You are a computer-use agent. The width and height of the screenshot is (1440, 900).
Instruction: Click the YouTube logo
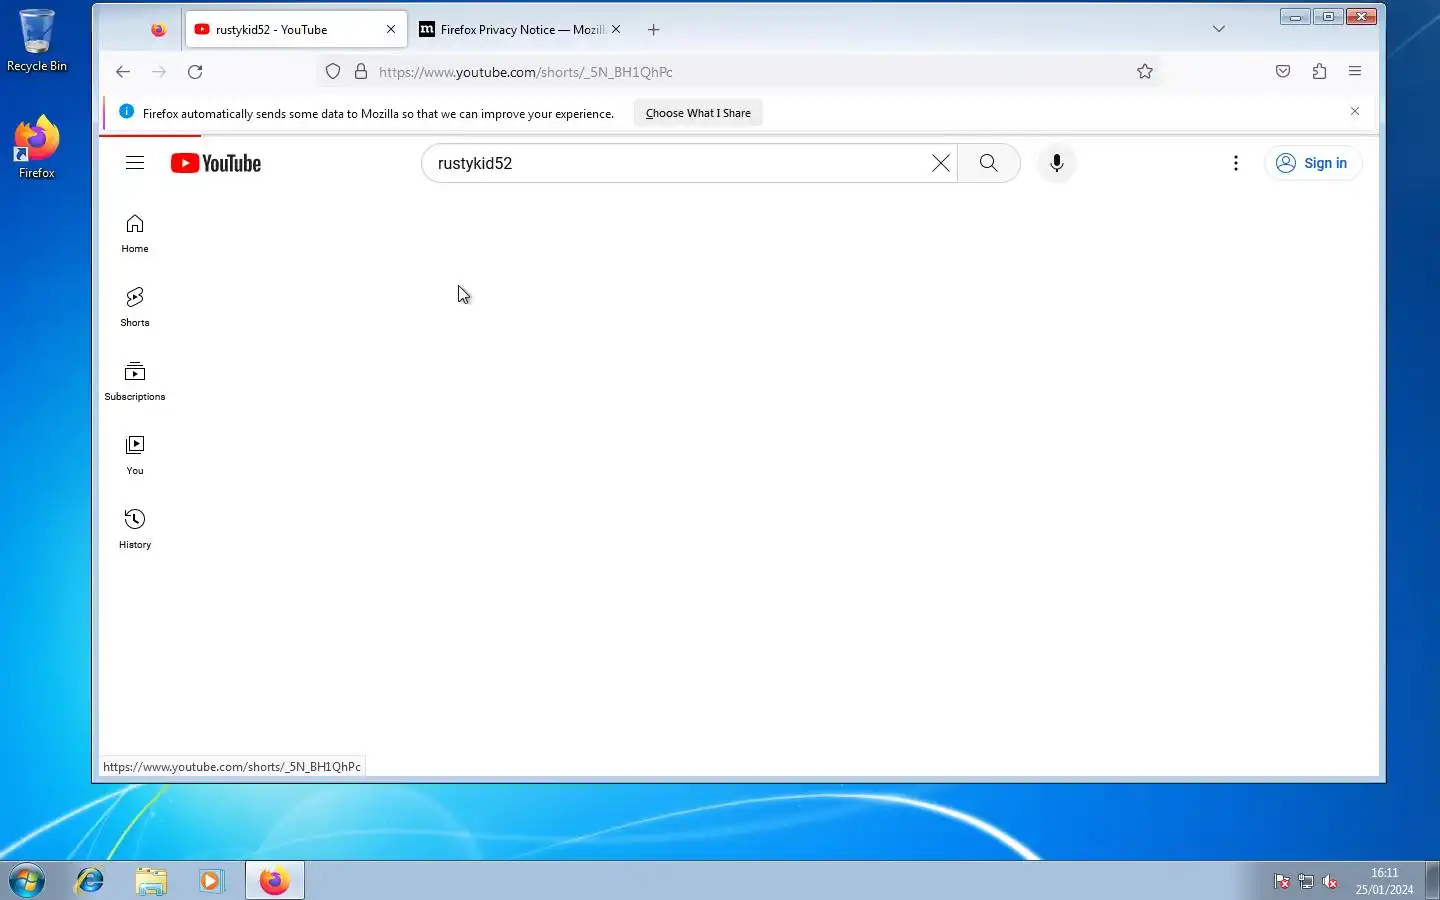coord(216,163)
